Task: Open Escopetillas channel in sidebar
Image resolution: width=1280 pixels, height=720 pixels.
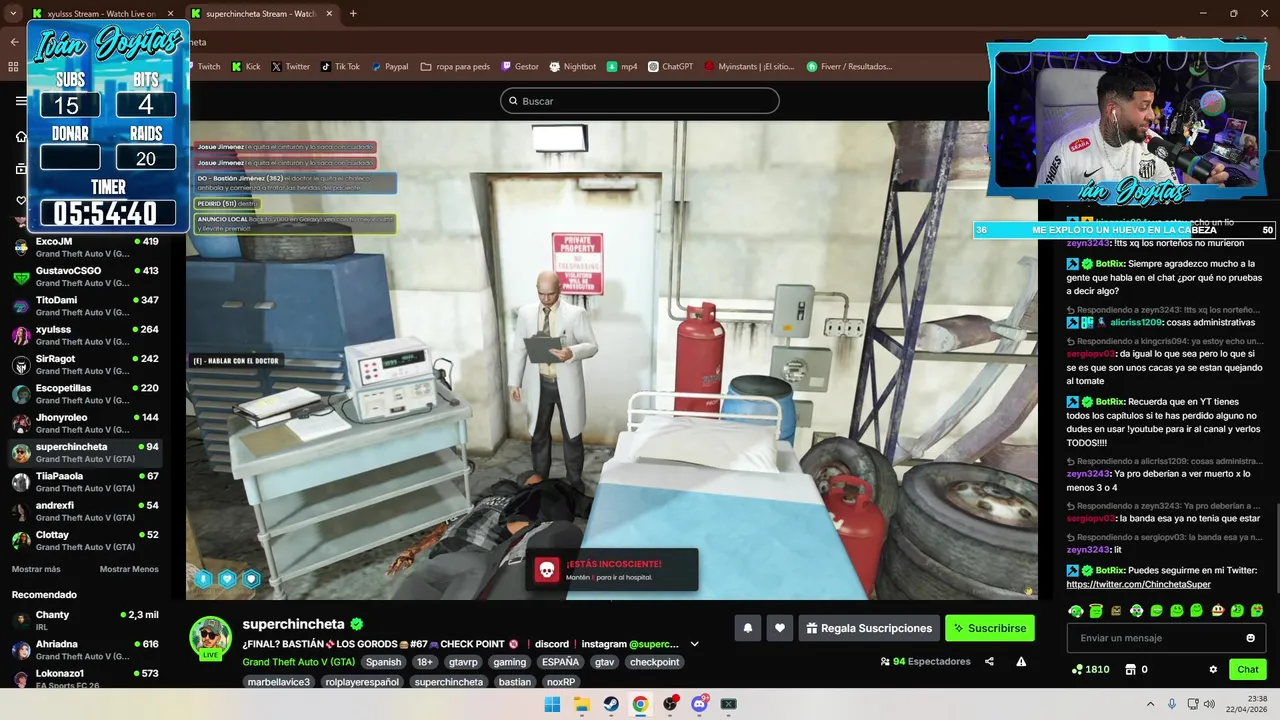Action: coord(87,394)
